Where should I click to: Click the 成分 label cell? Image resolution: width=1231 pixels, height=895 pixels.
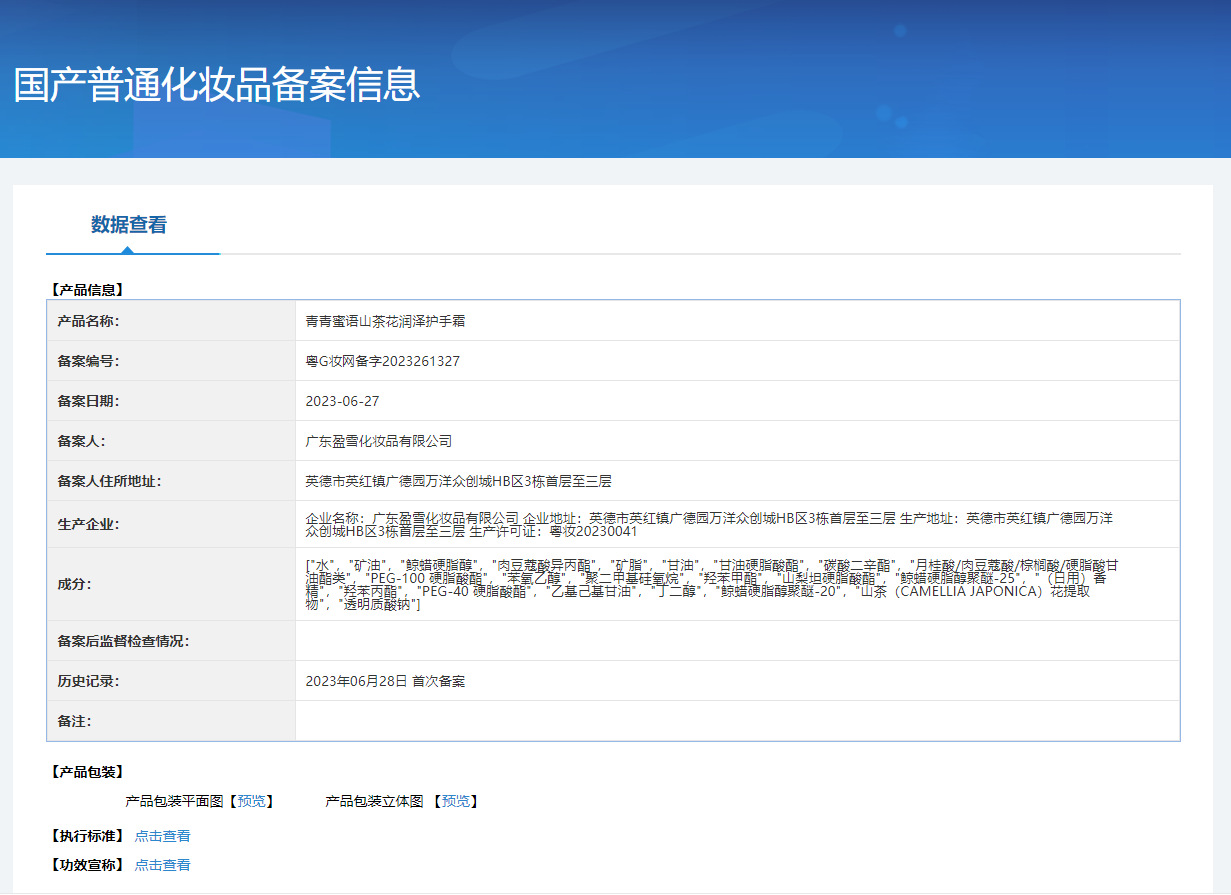click(x=171, y=584)
